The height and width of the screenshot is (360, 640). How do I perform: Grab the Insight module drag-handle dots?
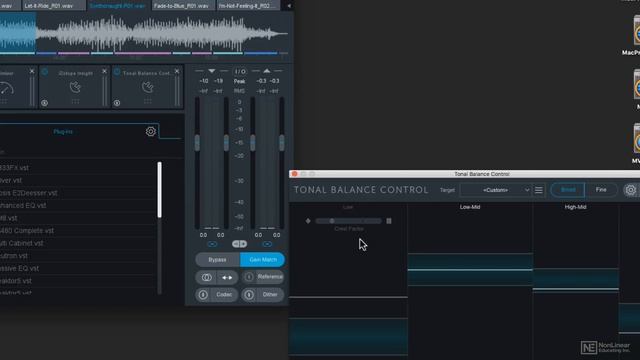[75, 102]
